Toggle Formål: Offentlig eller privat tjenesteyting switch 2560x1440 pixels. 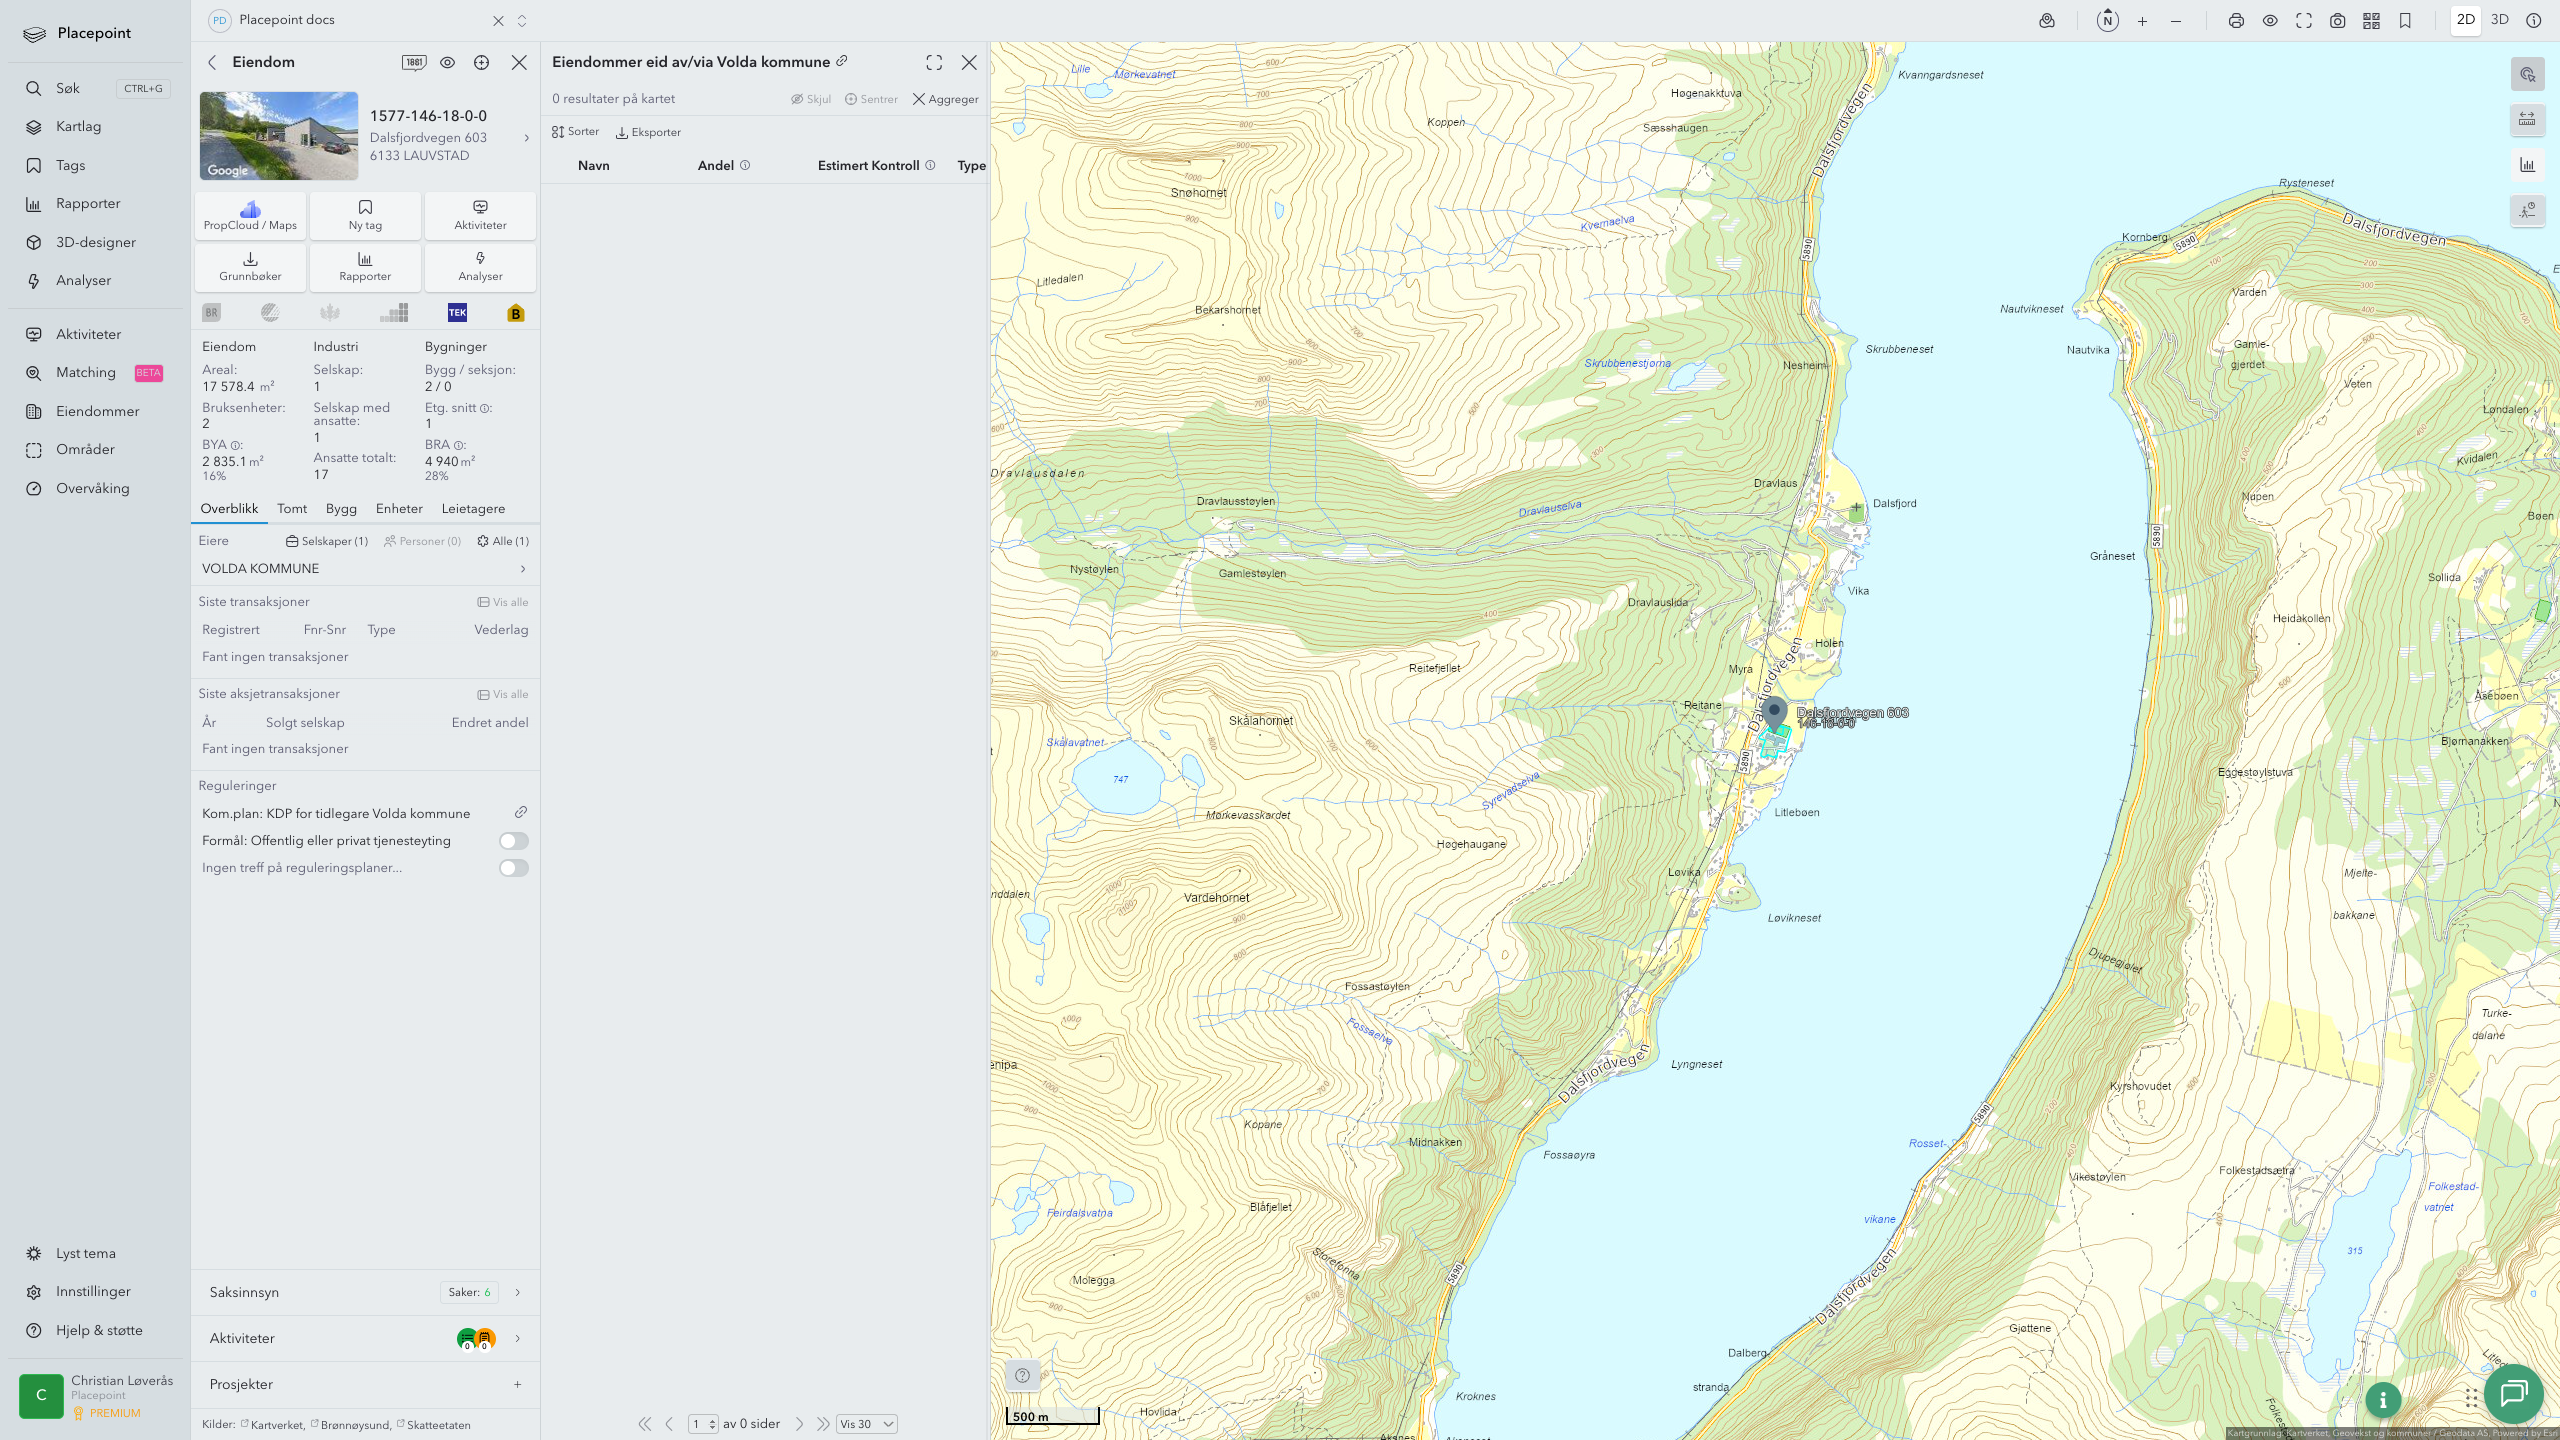click(x=514, y=841)
